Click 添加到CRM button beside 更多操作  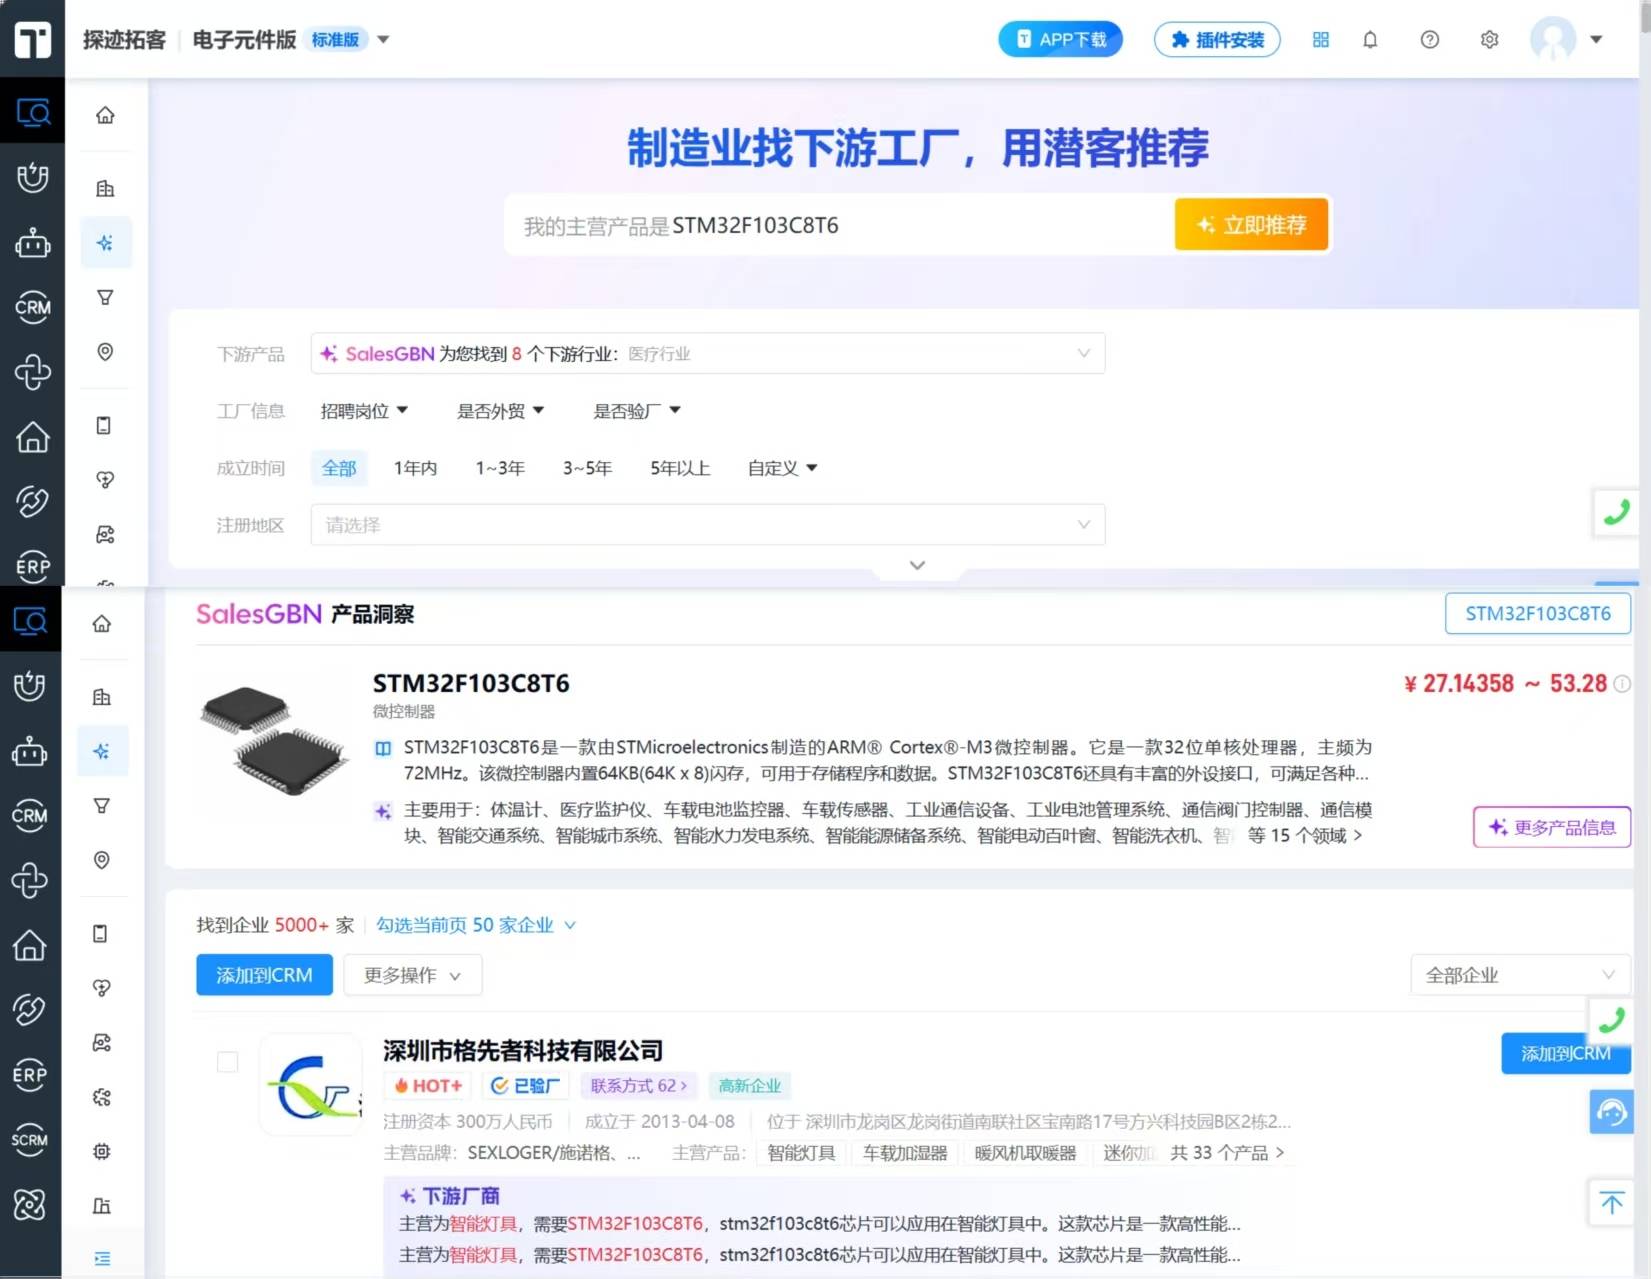pyautogui.click(x=264, y=975)
